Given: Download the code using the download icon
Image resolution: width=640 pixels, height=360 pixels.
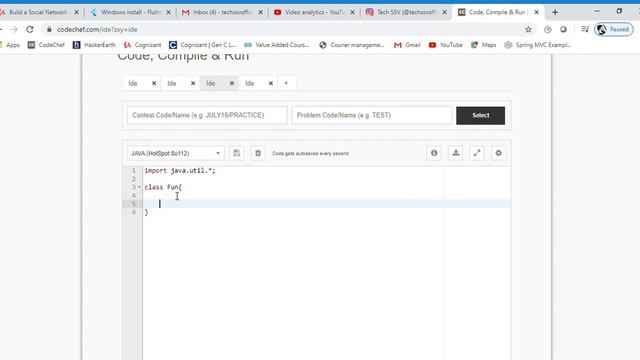Looking at the screenshot, I should click(x=456, y=153).
